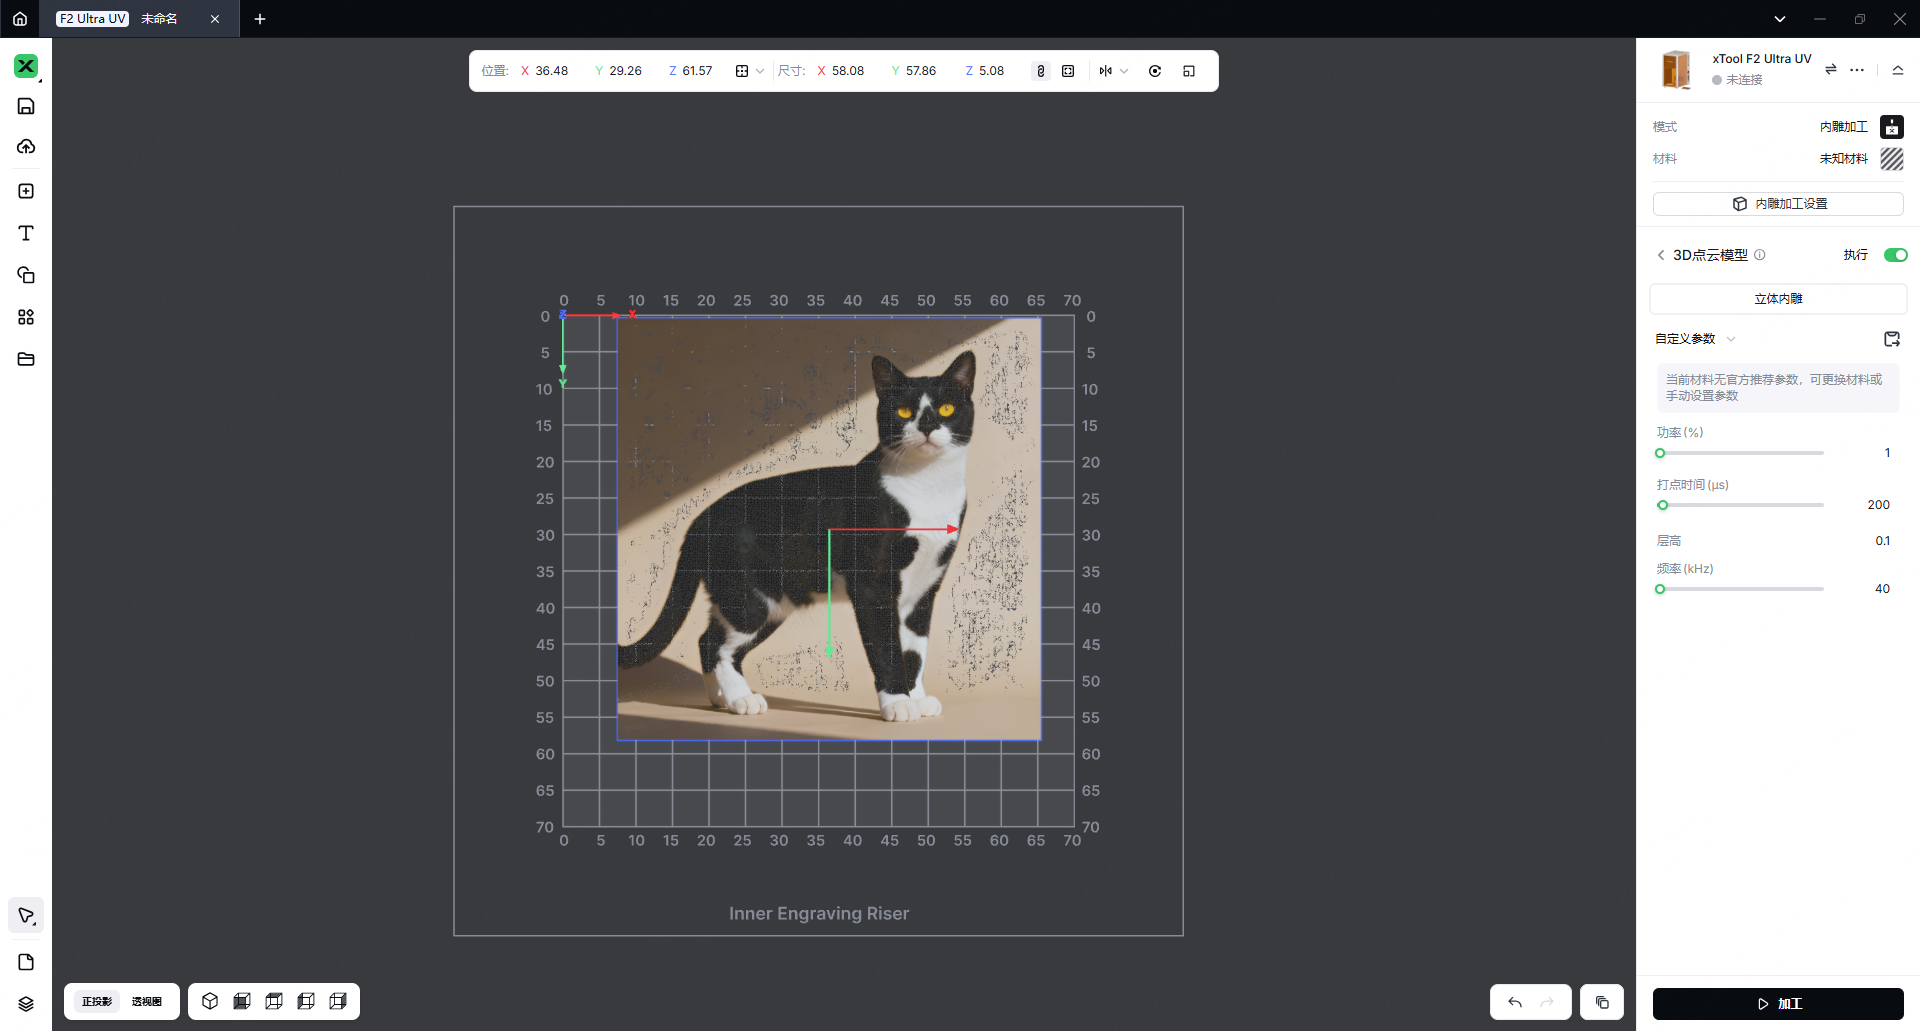Toggle the 执行 switch off
1920x1031 pixels.
coord(1895,255)
